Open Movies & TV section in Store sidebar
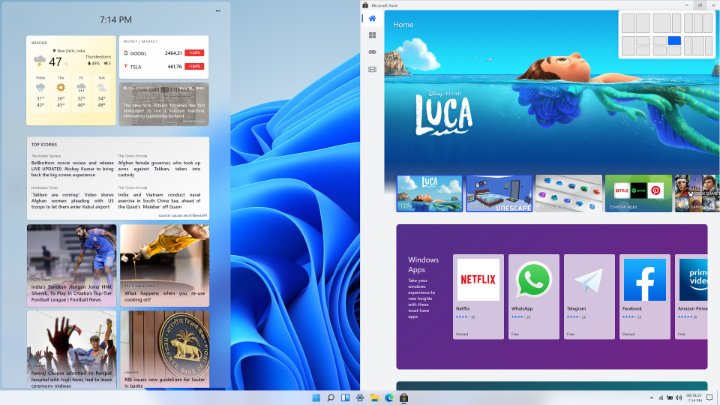 click(372, 69)
